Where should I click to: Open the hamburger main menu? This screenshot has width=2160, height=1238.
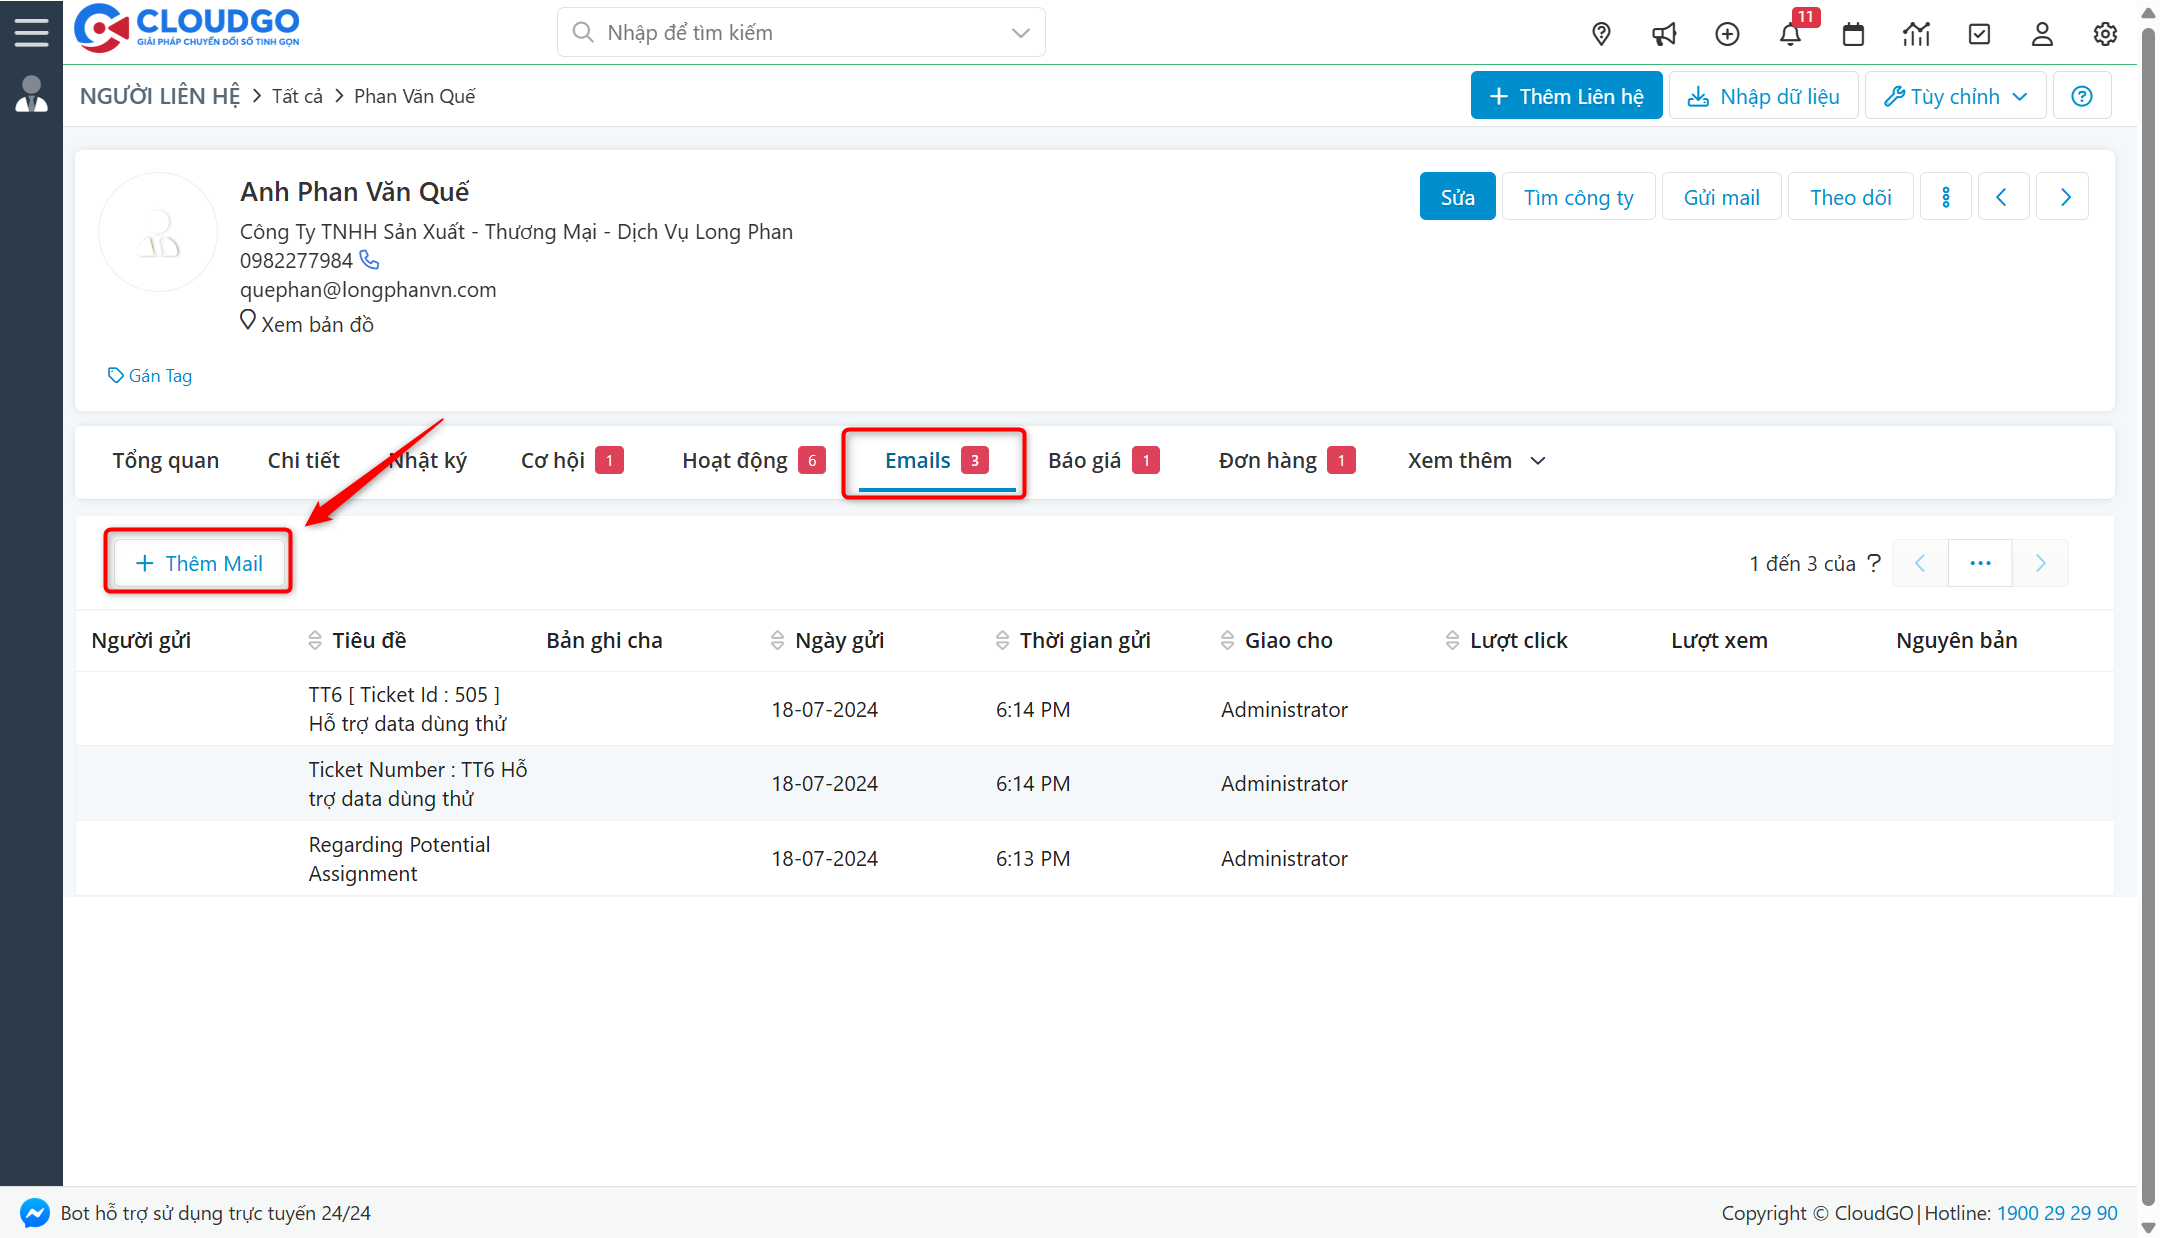(31, 32)
